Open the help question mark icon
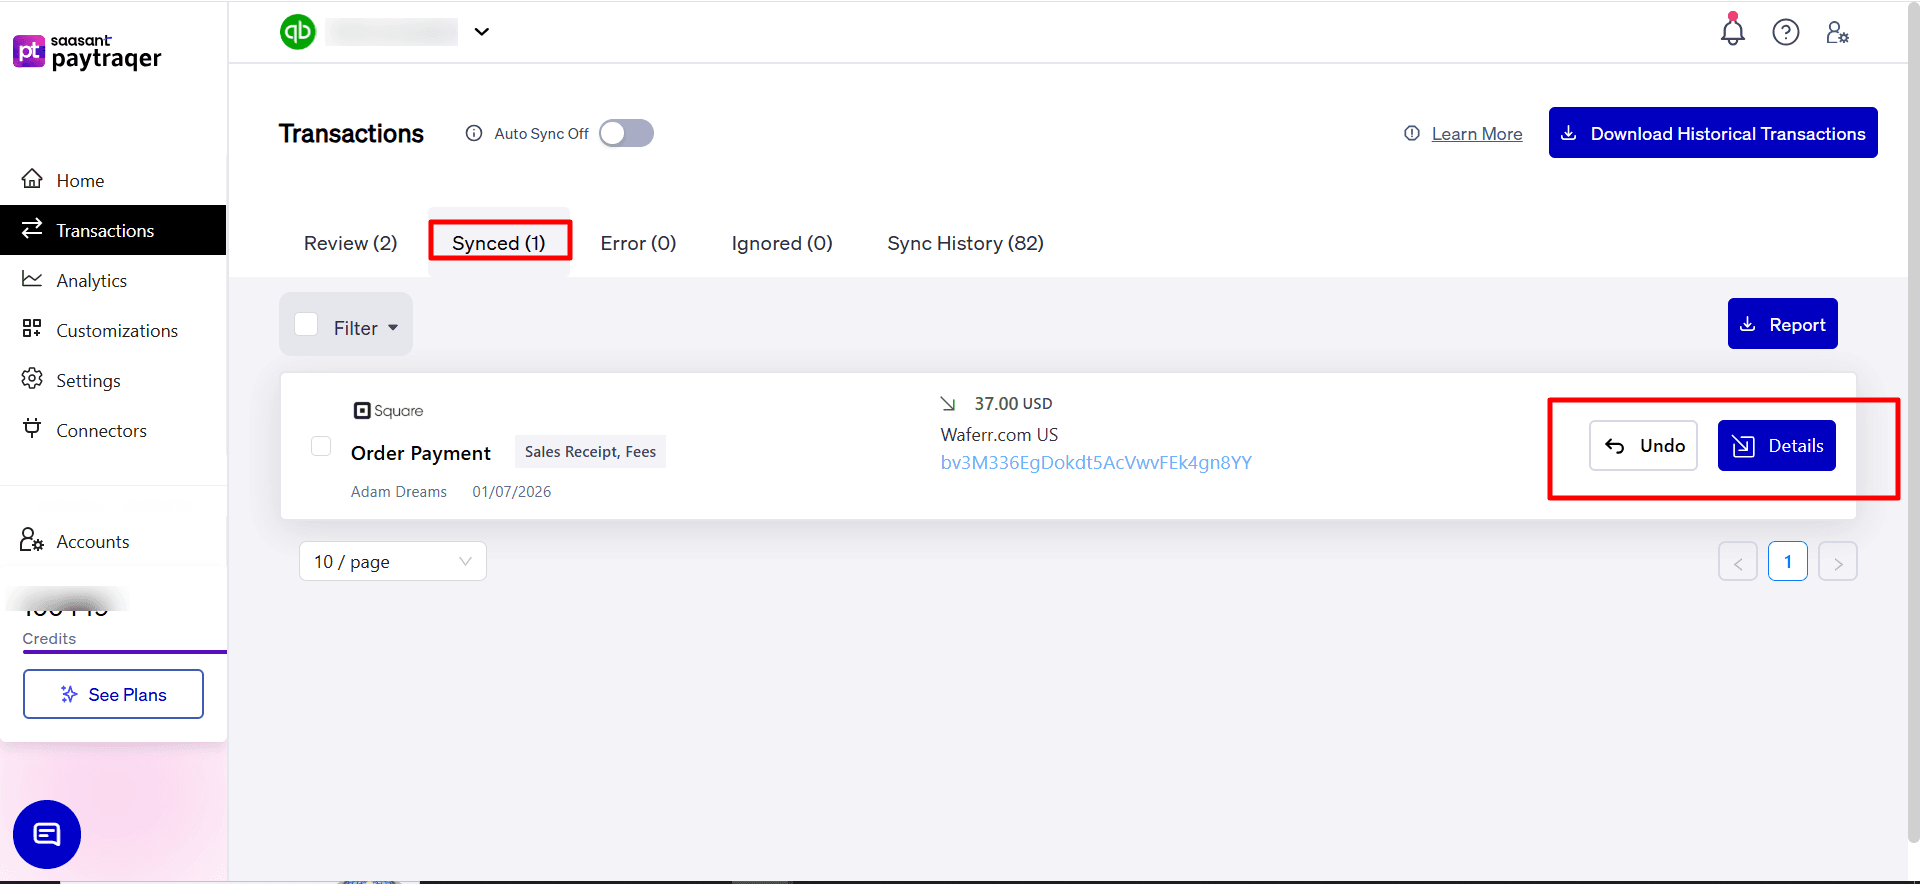The height and width of the screenshot is (884, 1920). 1786,32
